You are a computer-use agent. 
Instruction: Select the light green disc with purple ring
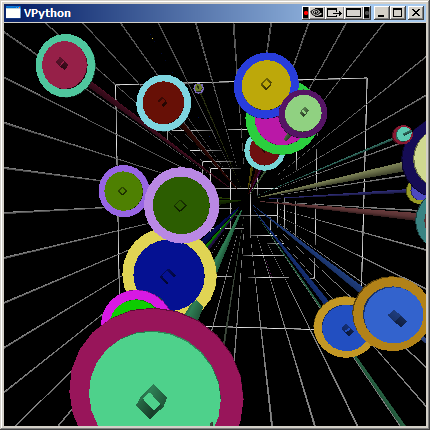[303, 113]
